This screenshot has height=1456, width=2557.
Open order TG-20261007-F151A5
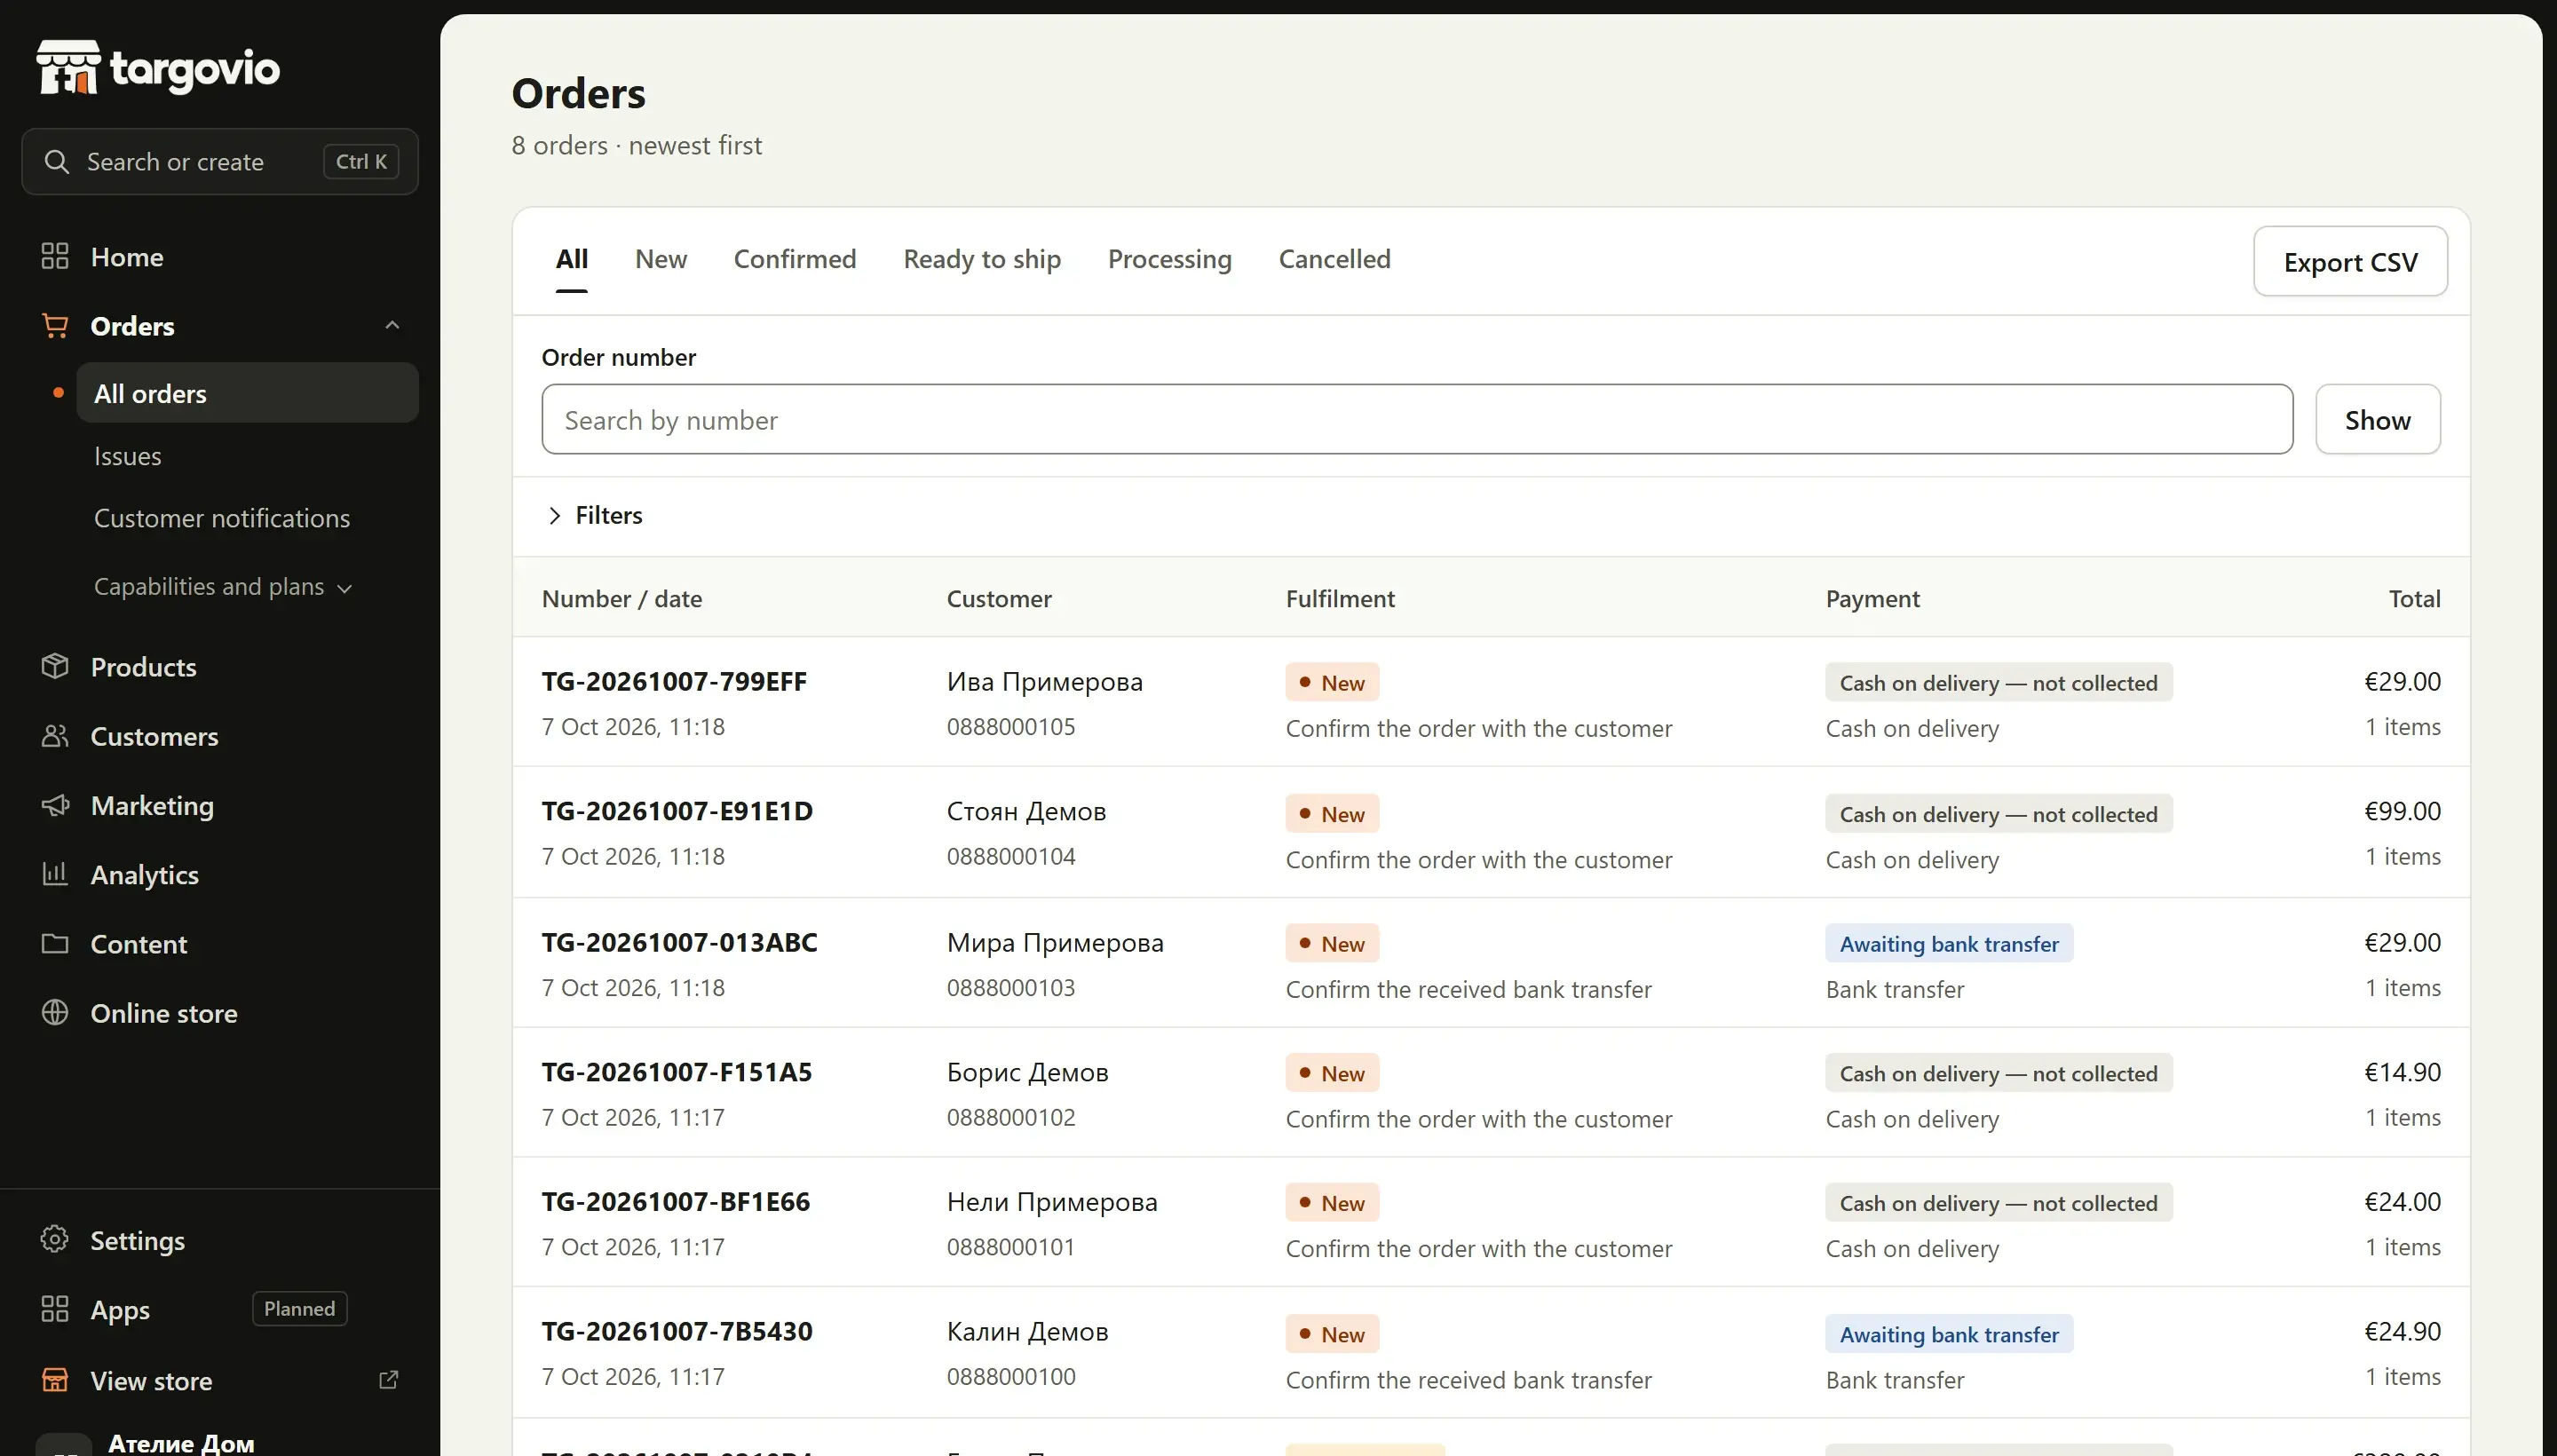tap(677, 1072)
